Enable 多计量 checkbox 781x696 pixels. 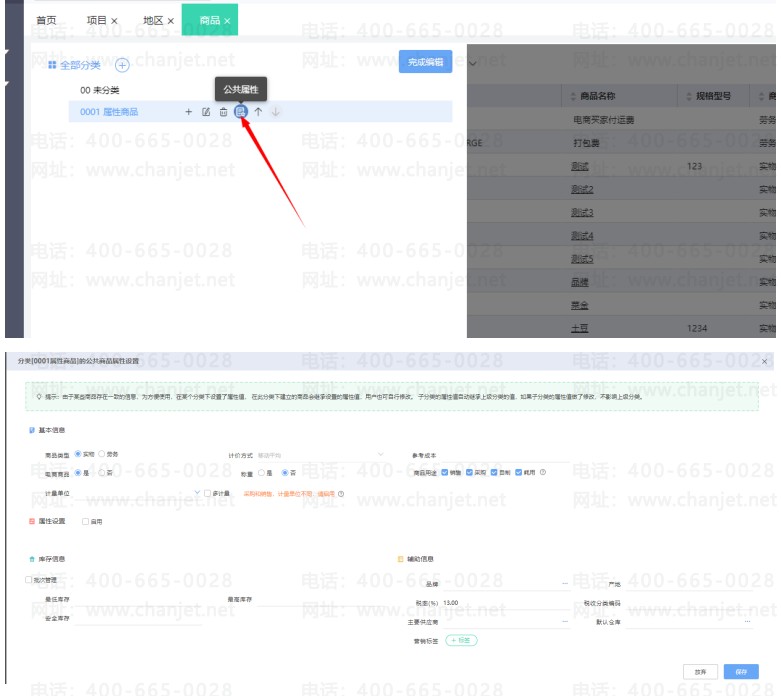pos(207,493)
